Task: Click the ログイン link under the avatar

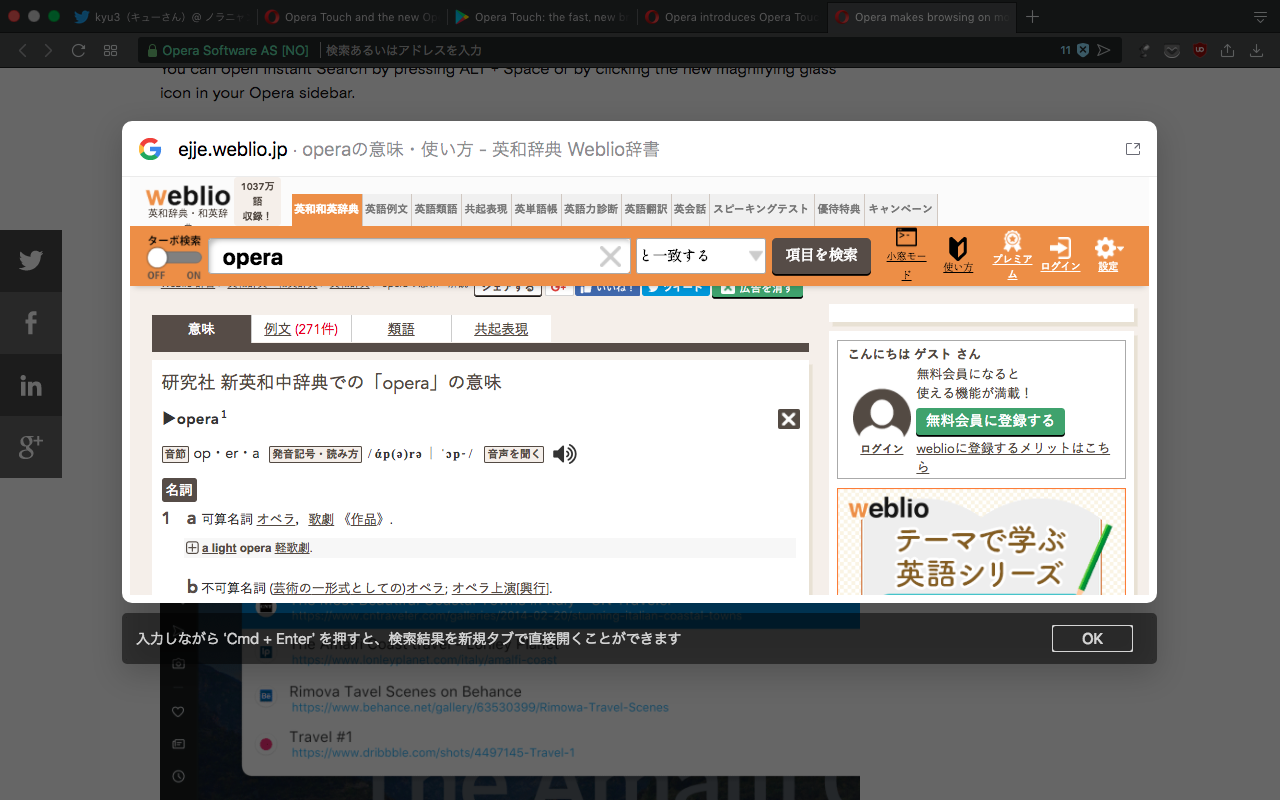Action: click(882, 449)
